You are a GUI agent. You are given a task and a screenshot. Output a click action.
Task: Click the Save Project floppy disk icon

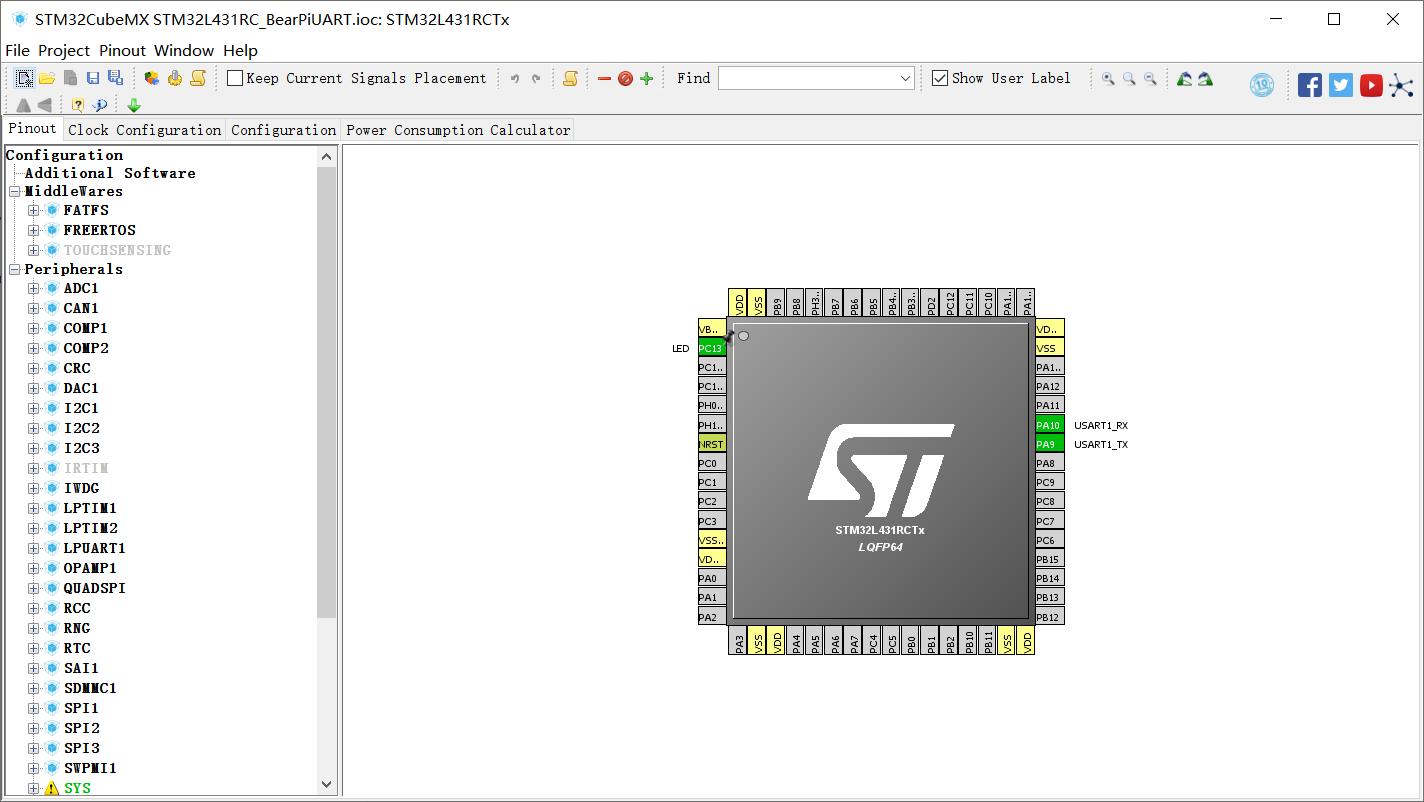92,78
